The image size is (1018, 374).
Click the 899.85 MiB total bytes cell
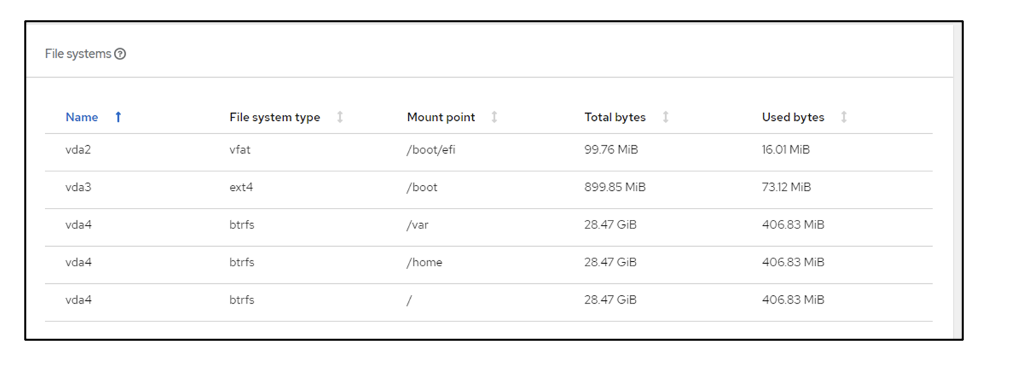(x=615, y=188)
